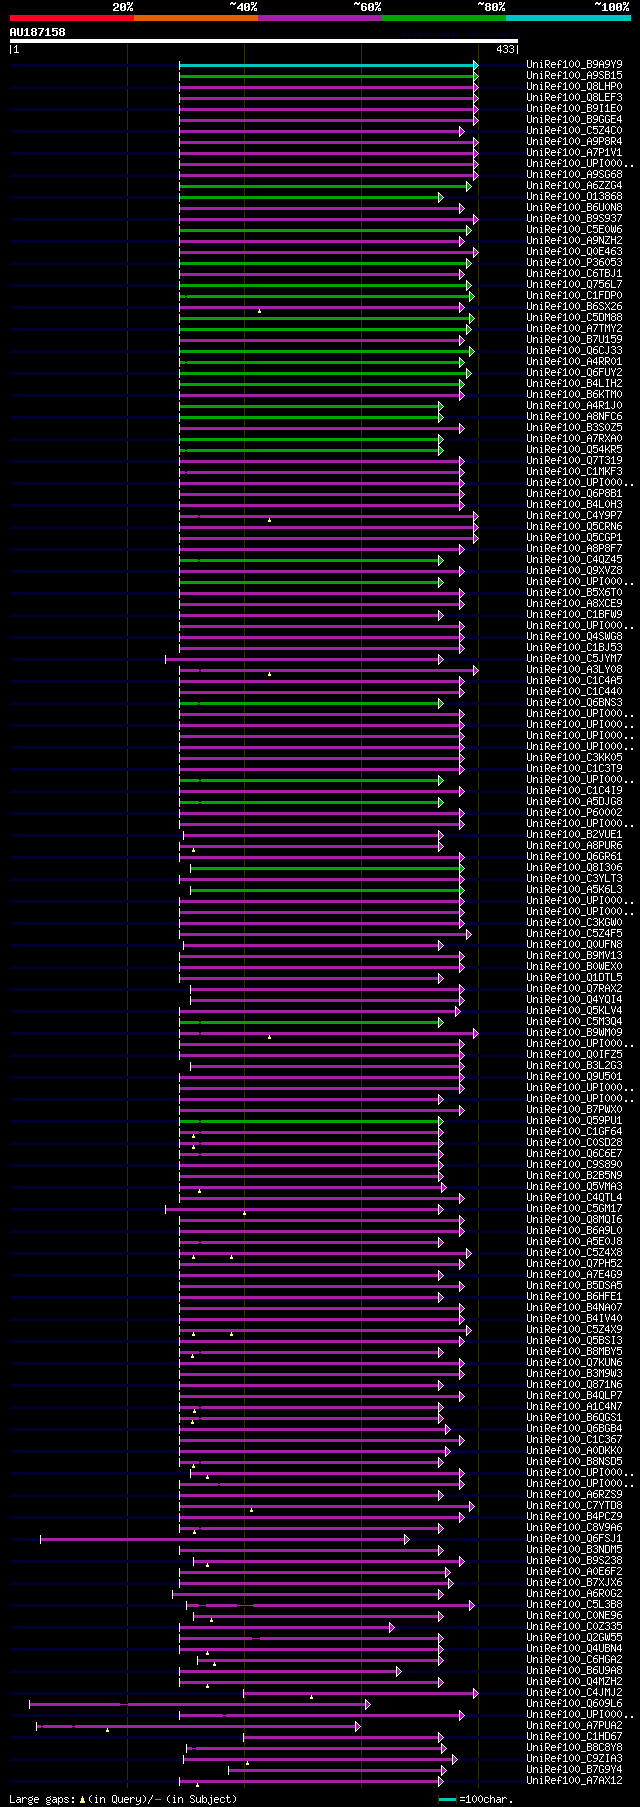Image resolution: width=640 pixels, height=1807 pixels.
Task: Click the orange ~40% identity legend segment
Action: pyautogui.click(x=196, y=18)
